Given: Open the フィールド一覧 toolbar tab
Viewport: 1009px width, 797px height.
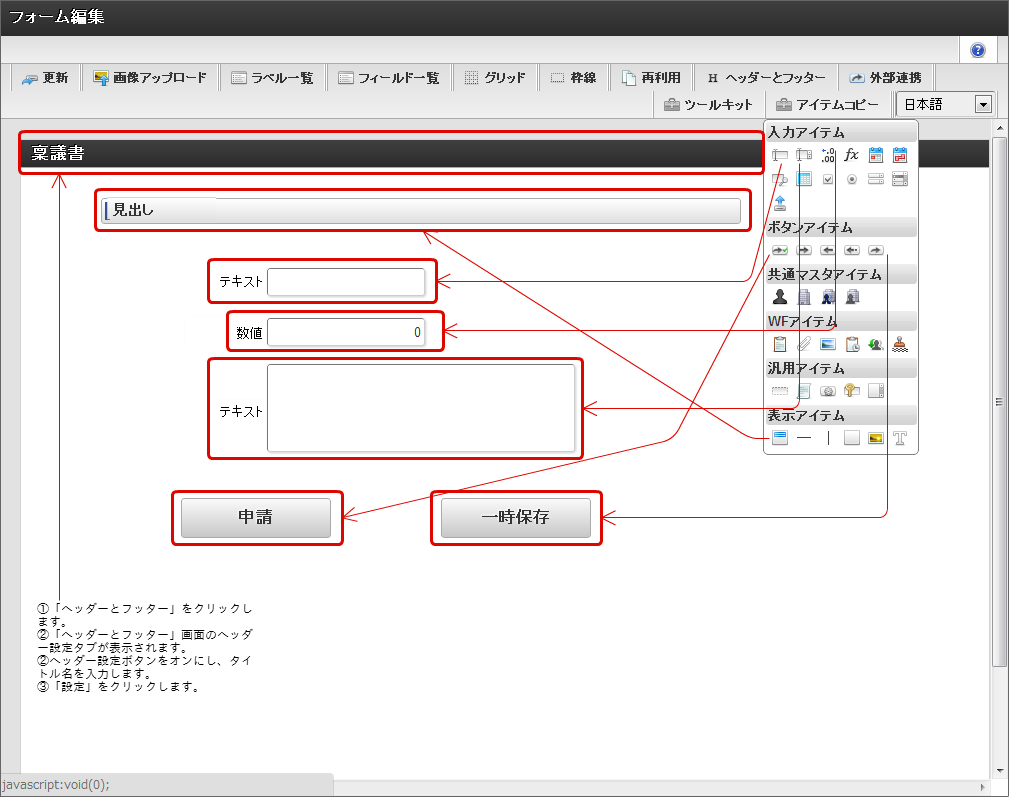Looking at the screenshot, I should 389,78.
